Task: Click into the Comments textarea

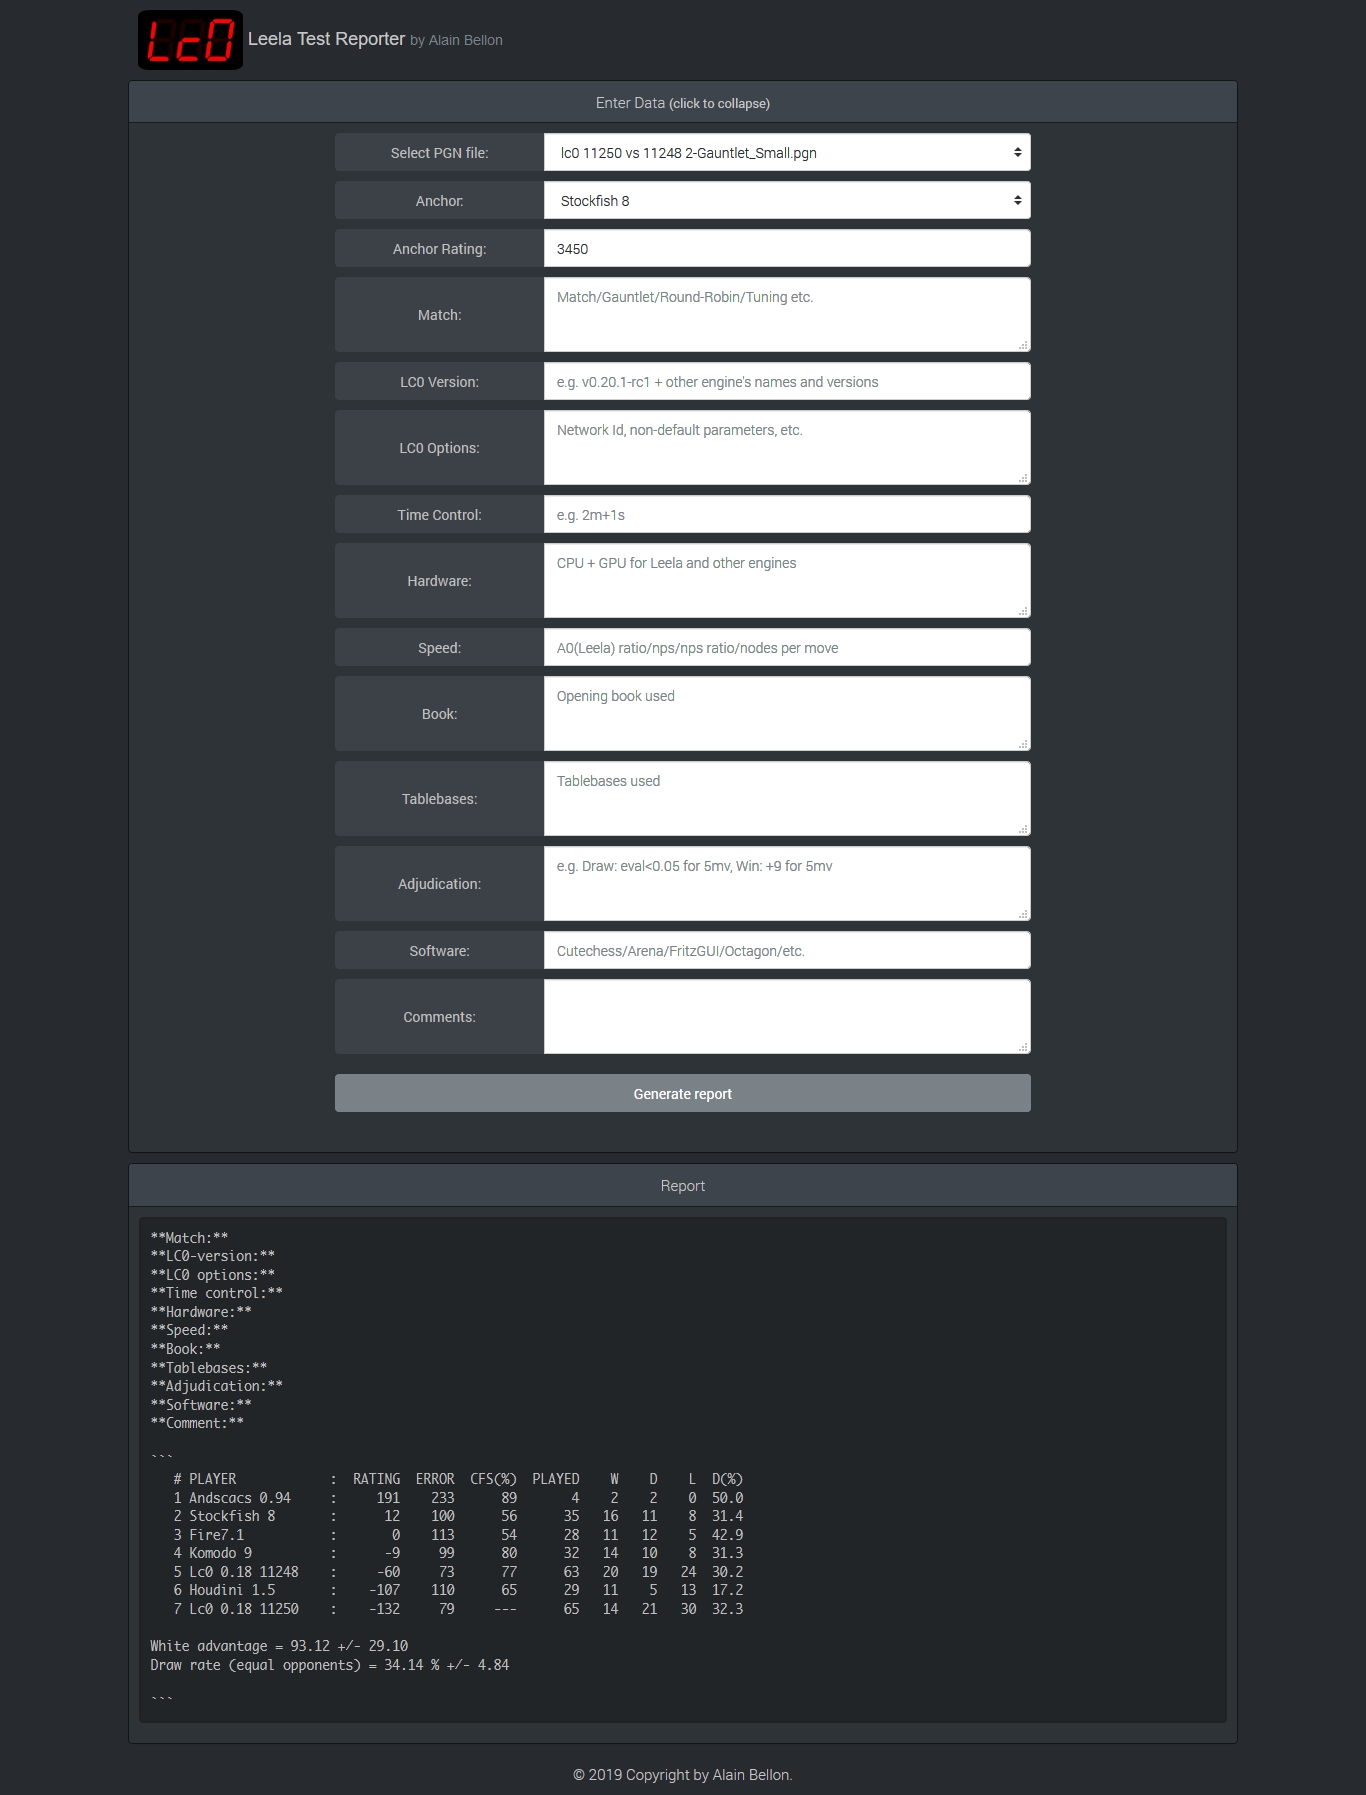Action: (x=787, y=1017)
